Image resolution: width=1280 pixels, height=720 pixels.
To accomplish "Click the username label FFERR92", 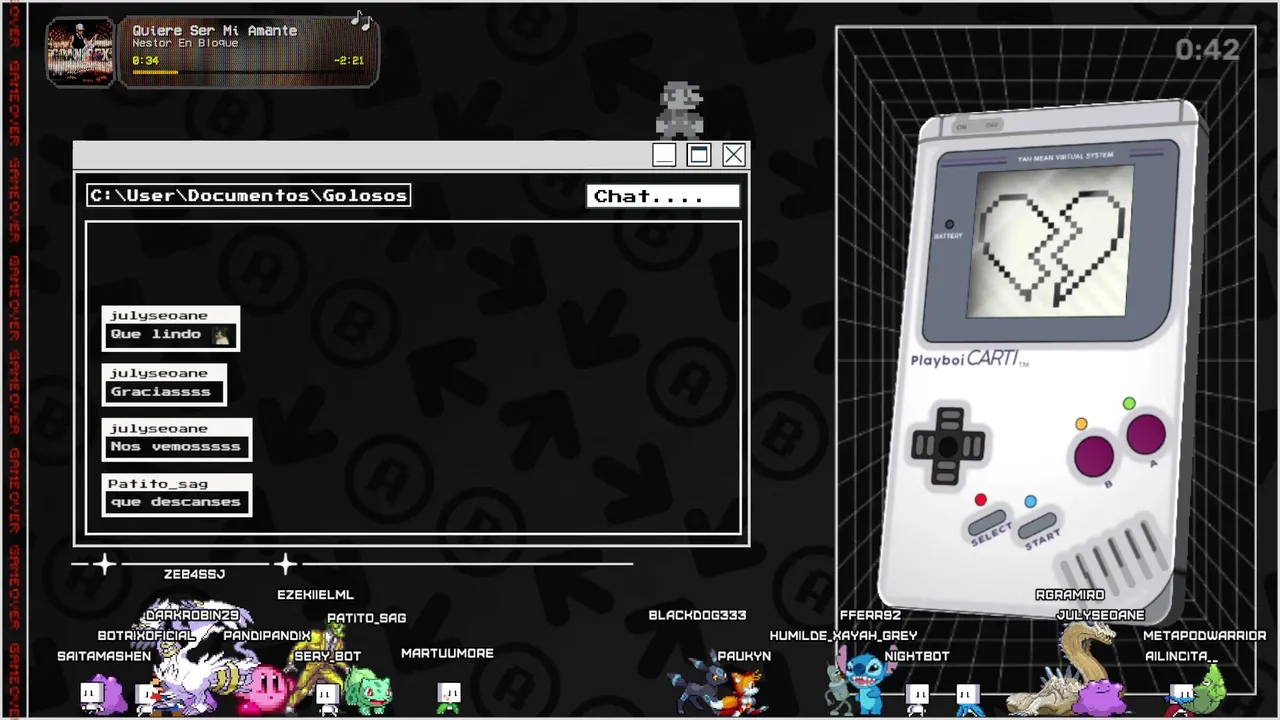I will pos(870,615).
